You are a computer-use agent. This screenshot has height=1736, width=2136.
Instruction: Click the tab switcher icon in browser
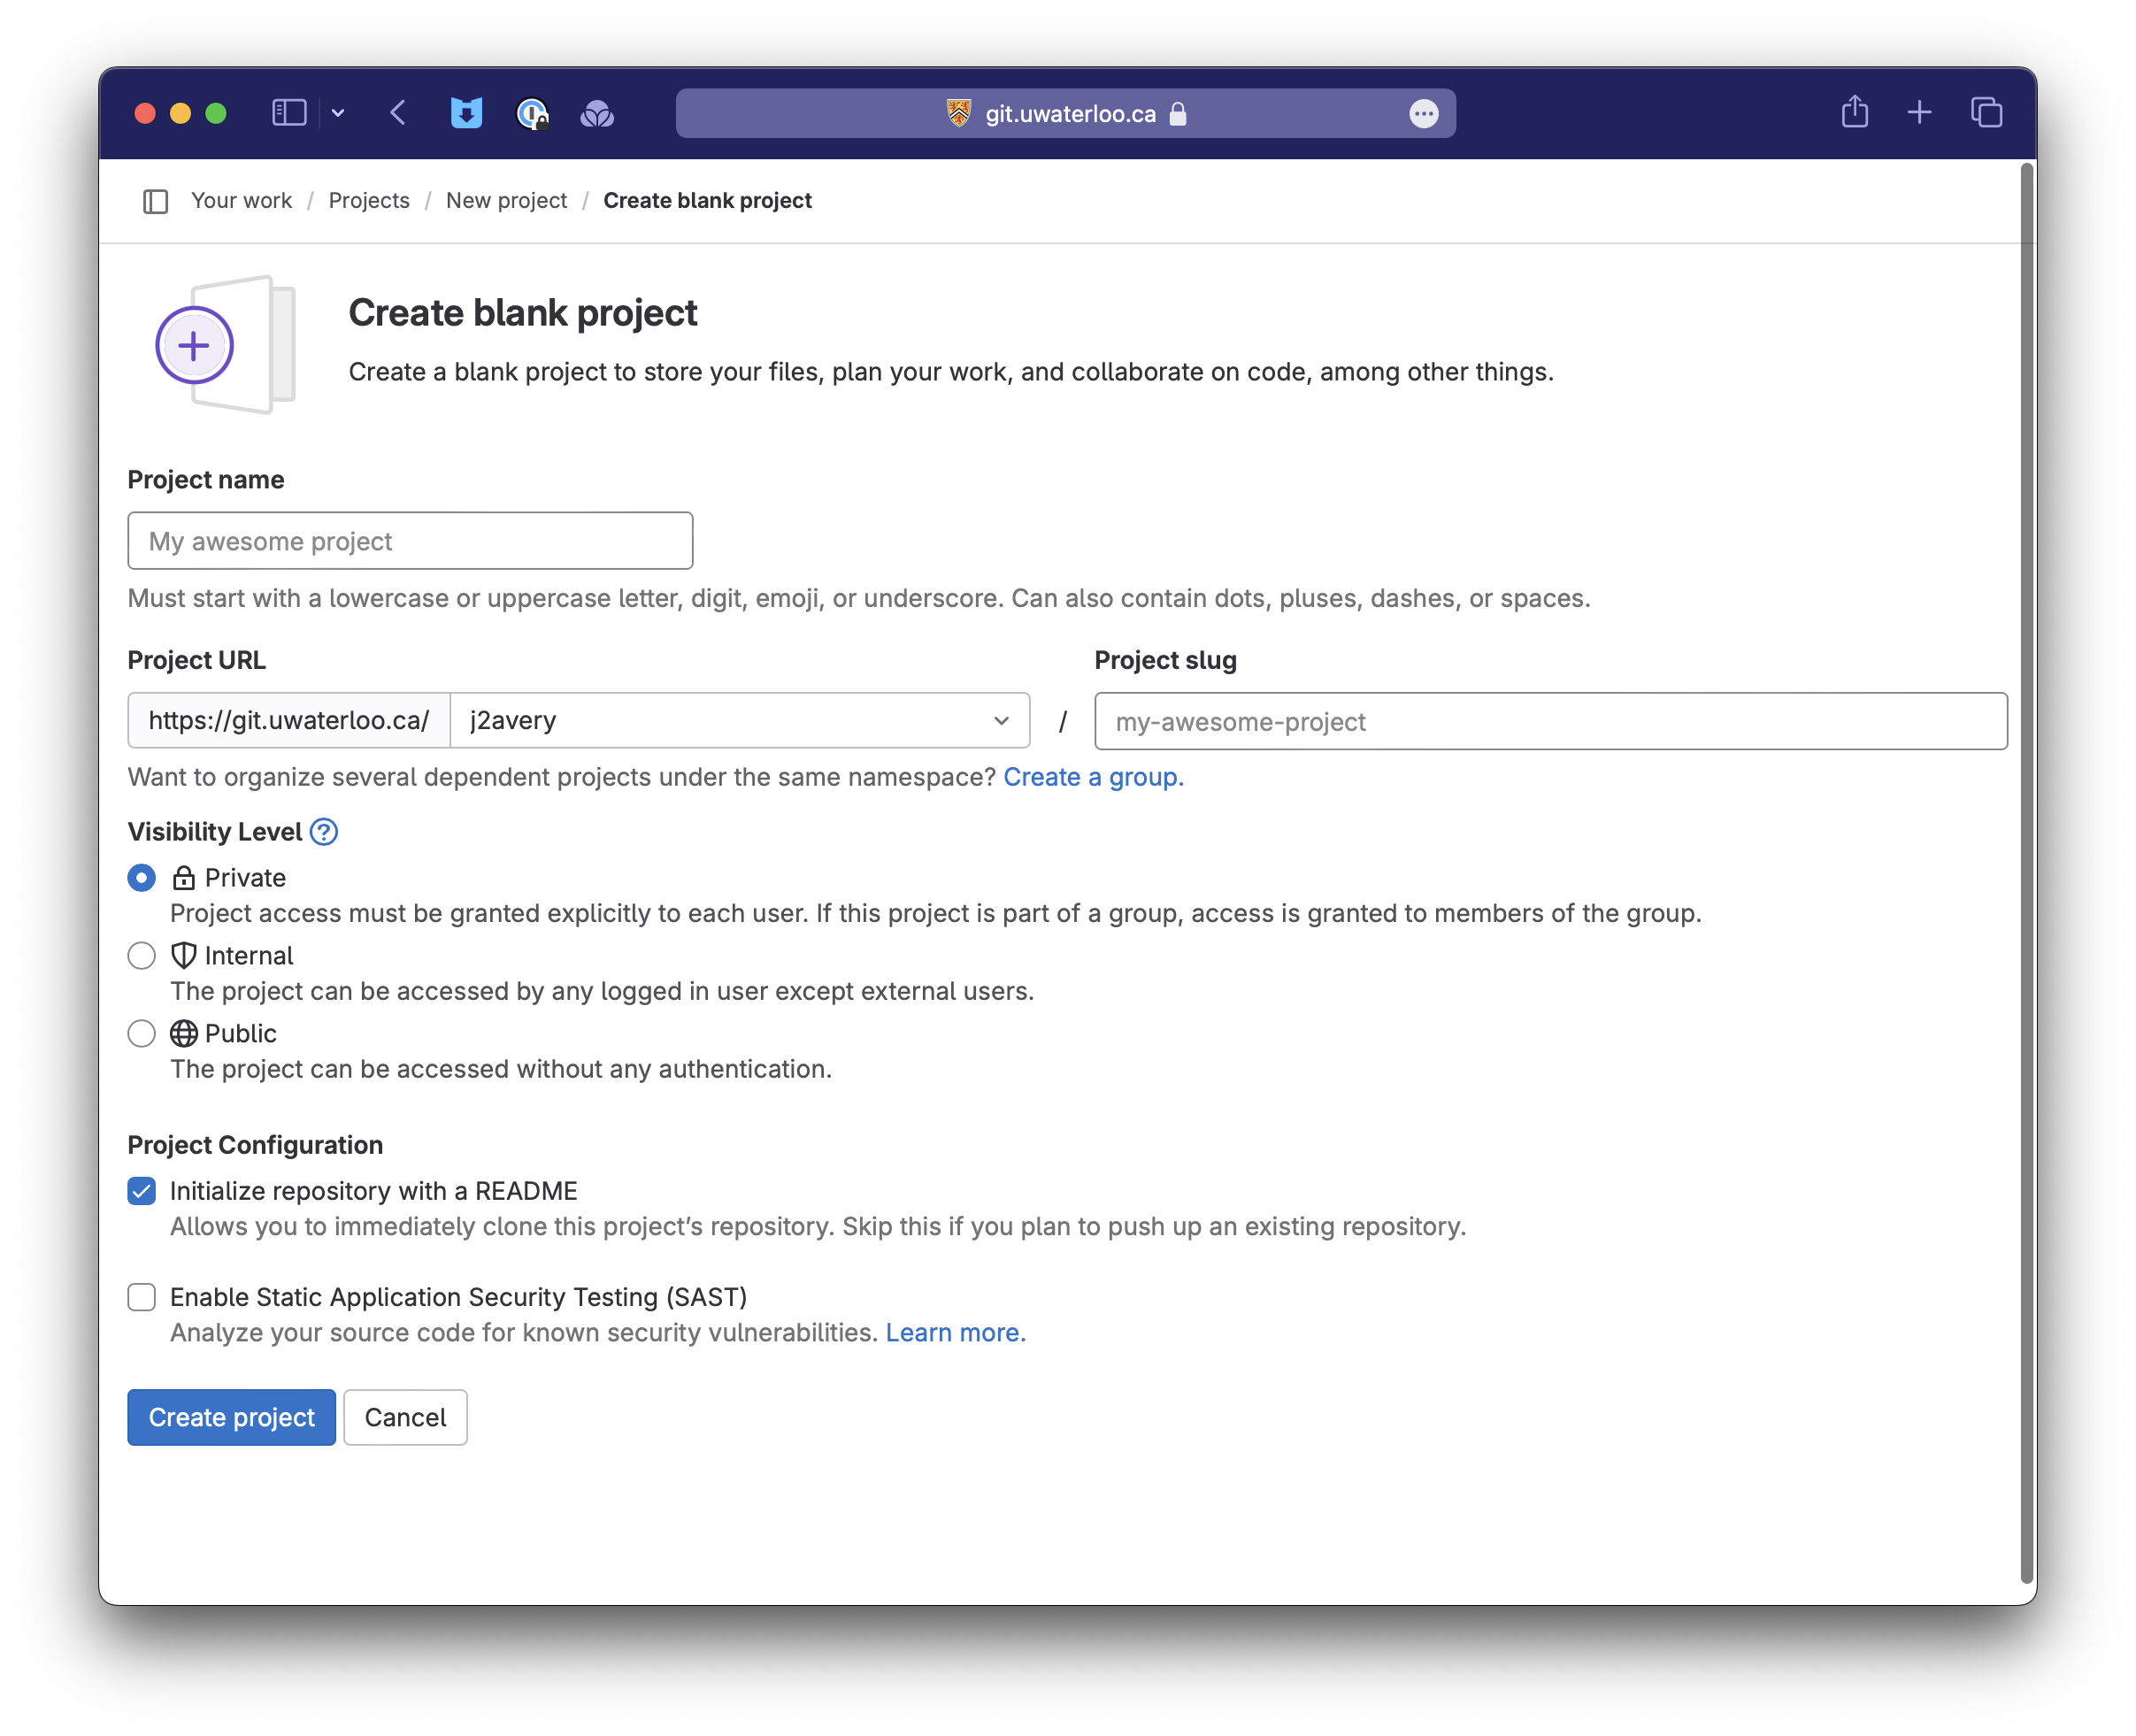click(1986, 111)
